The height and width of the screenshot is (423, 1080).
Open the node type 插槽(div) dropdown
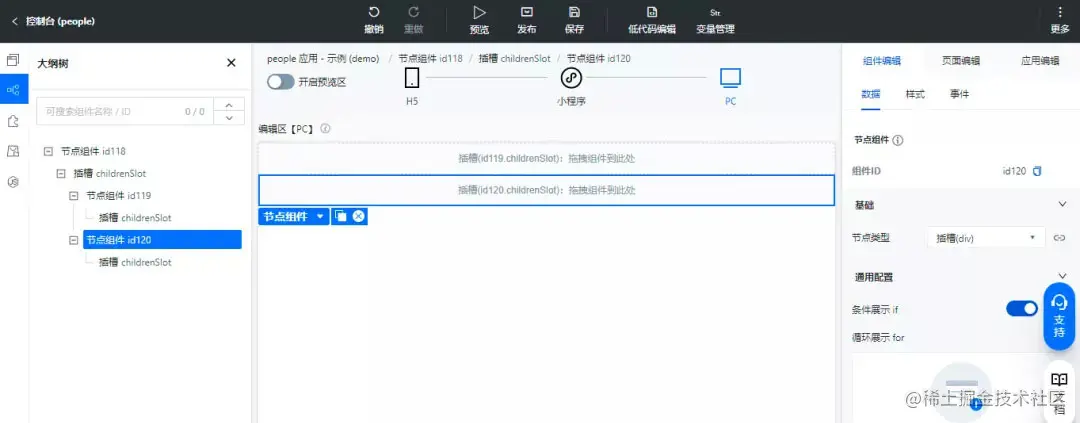coord(986,238)
